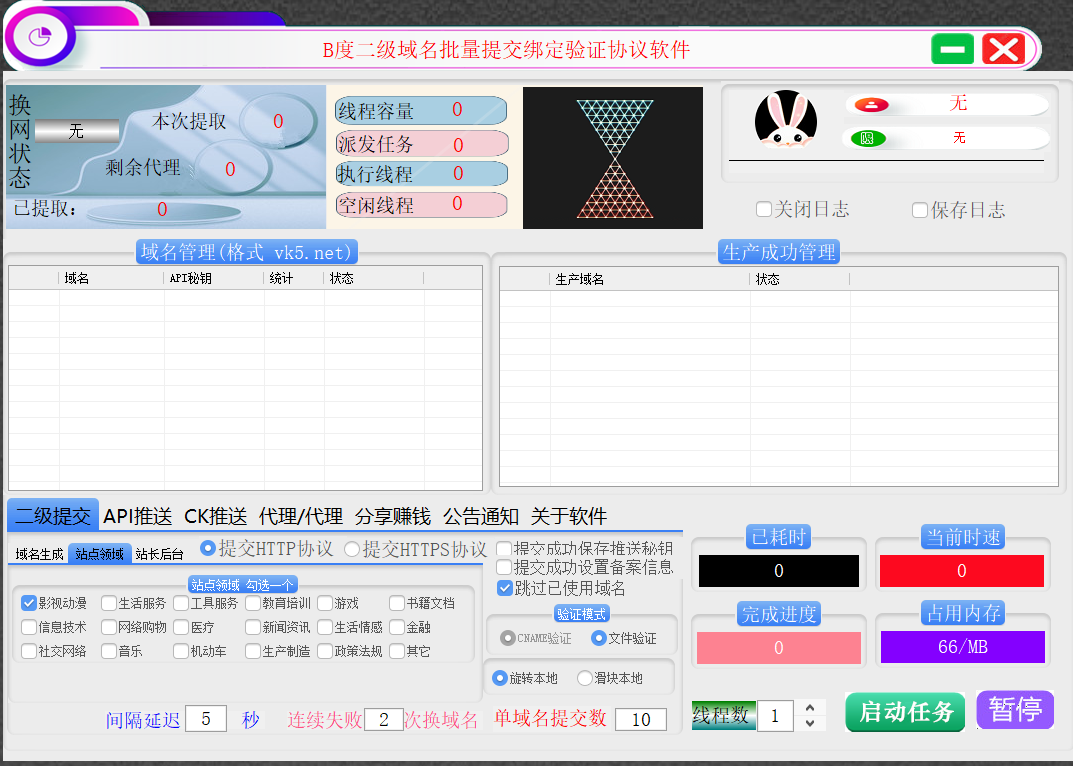Image resolution: width=1073 pixels, height=766 pixels.
Task: Switch to the API推送 tab
Action: pos(138,516)
